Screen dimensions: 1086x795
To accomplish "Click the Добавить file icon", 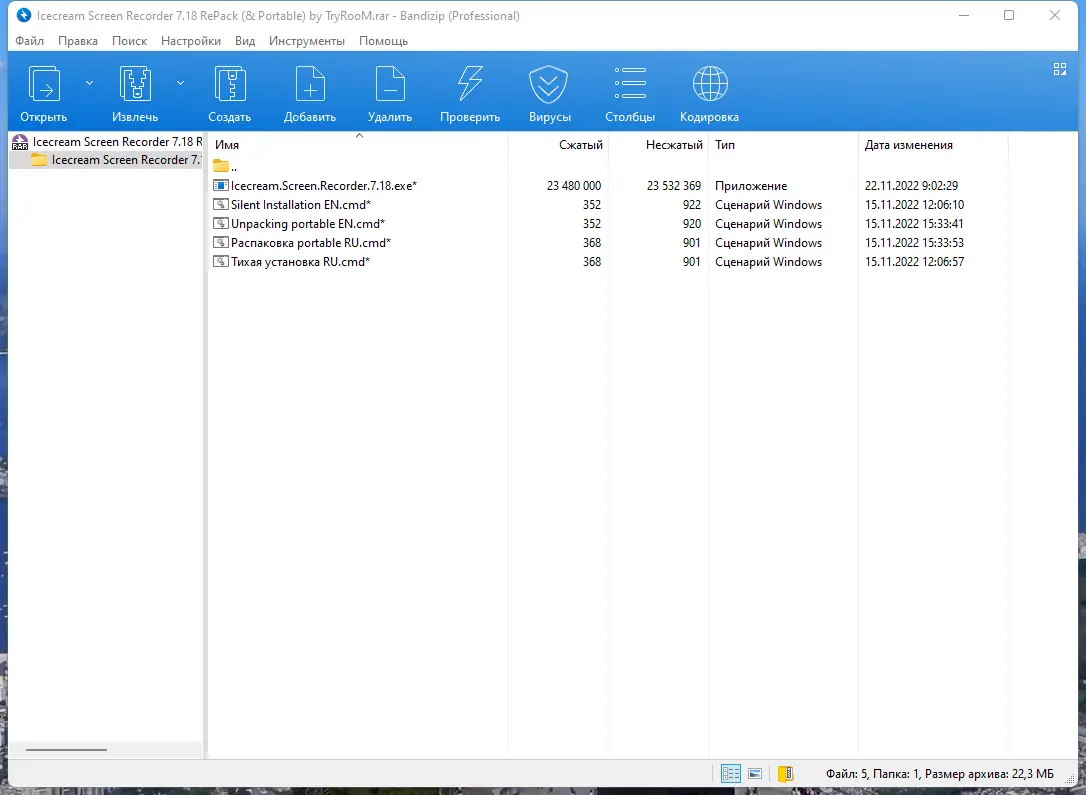I will click(x=310, y=84).
